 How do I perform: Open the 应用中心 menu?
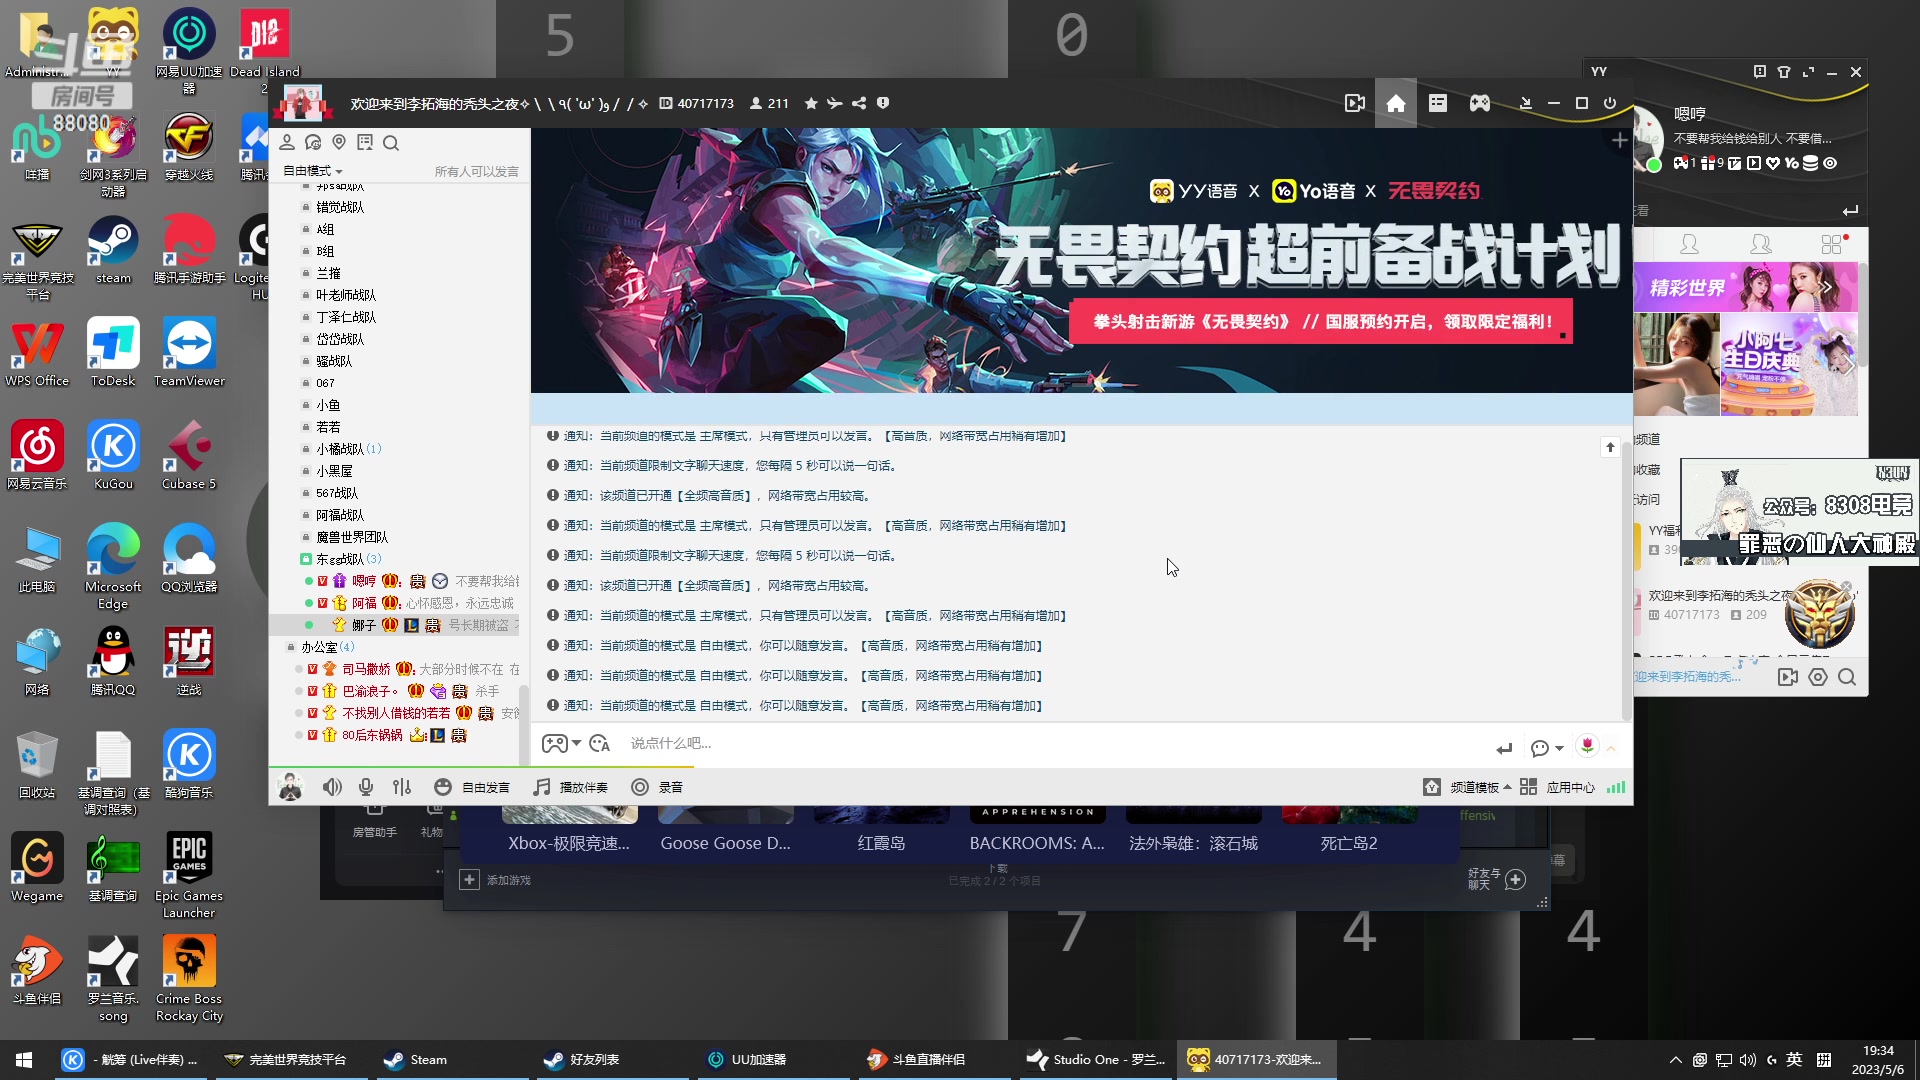point(1571,787)
